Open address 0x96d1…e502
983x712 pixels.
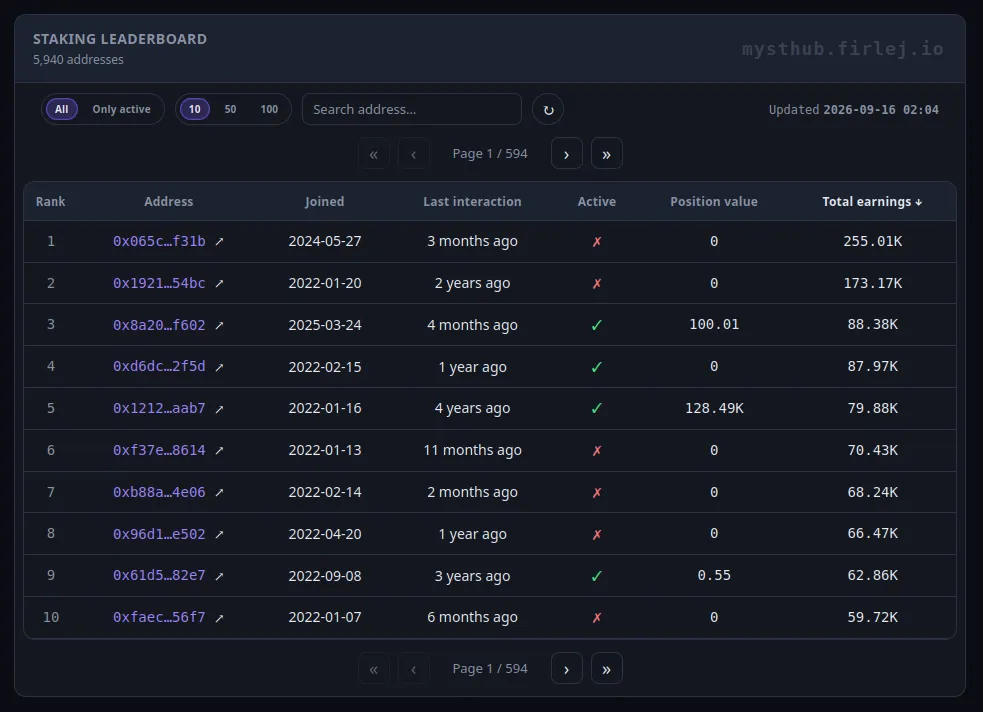159,534
